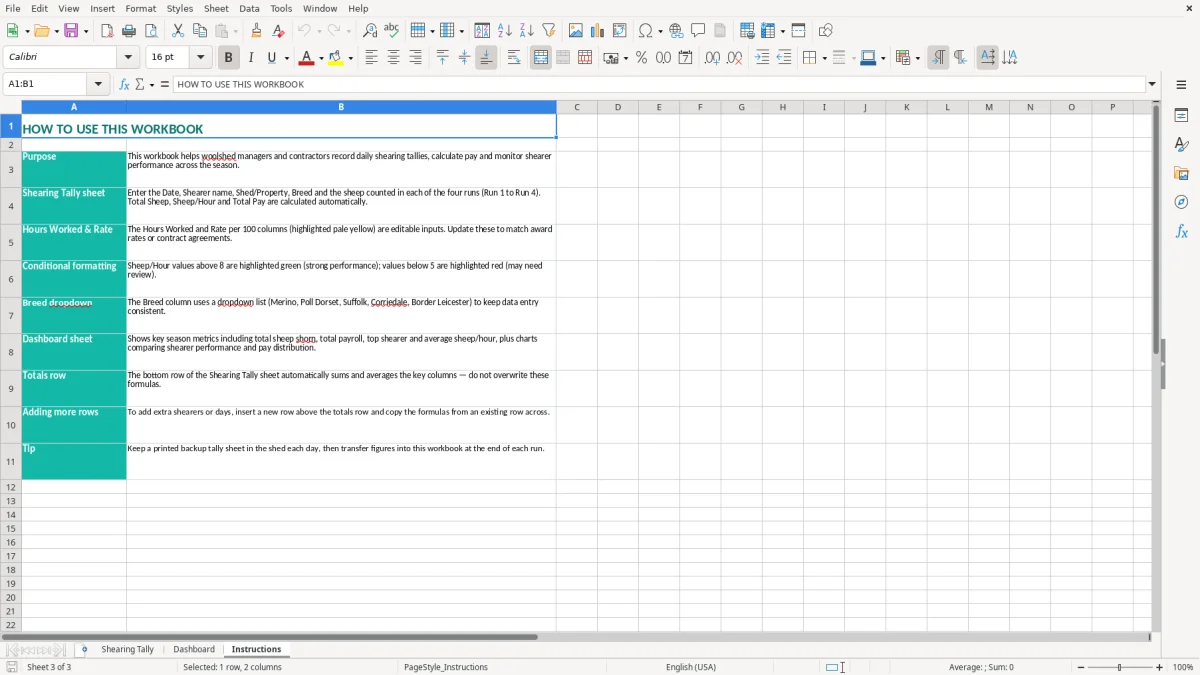The width and height of the screenshot is (1200, 675).
Task: Toggle Left-to-Right text direction
Action: [938, 58]
